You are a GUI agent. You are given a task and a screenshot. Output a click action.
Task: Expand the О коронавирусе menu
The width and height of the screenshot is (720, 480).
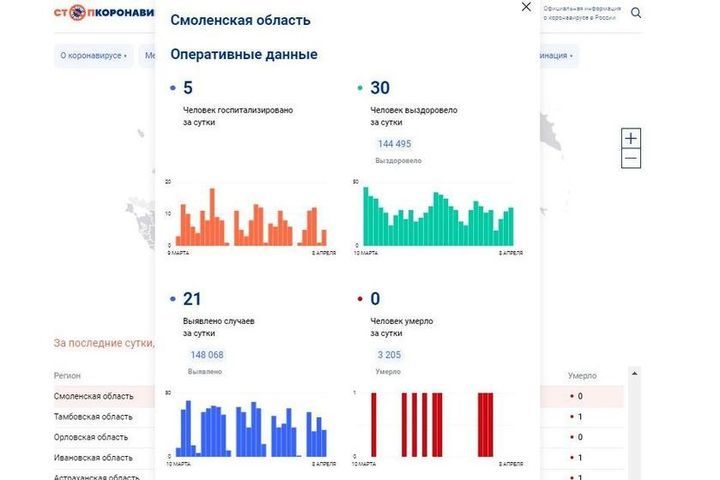(94, 56)
